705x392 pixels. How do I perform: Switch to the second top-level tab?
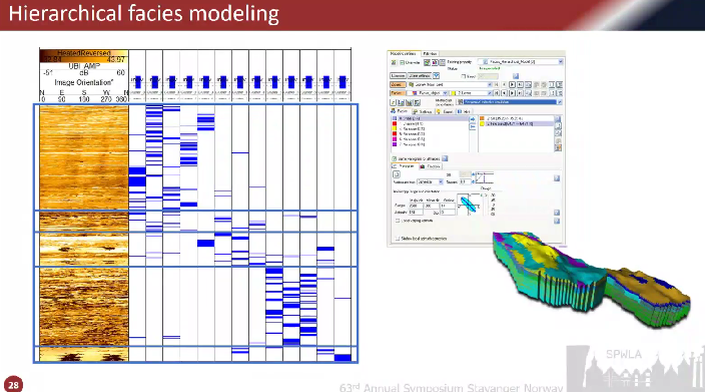tap(430, 53)
